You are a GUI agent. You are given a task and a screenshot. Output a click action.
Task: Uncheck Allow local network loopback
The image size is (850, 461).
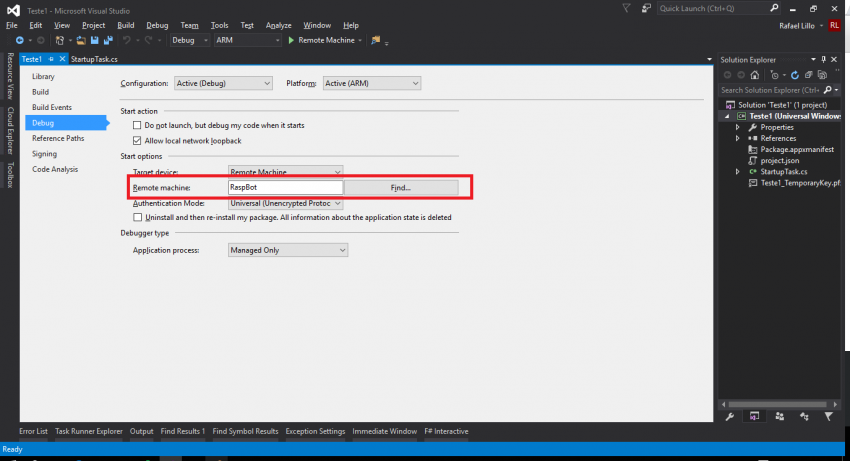[138, 141]
